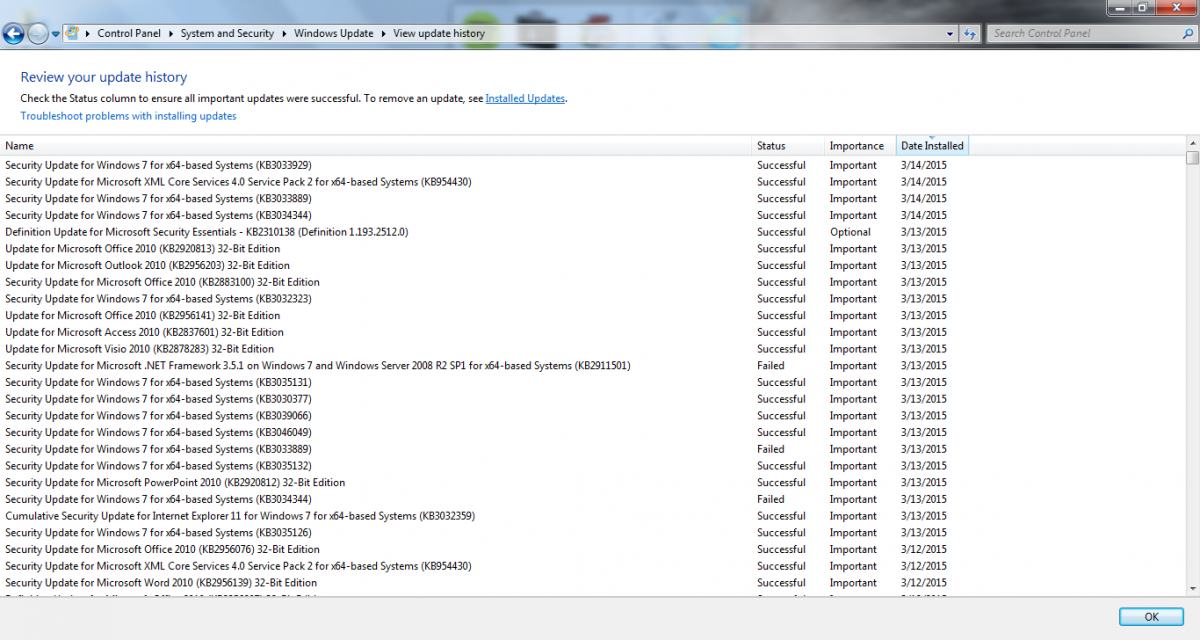Sort by Date Installed column header
The height and width of the screenshot is (640, 1200).
coord(932,146)
